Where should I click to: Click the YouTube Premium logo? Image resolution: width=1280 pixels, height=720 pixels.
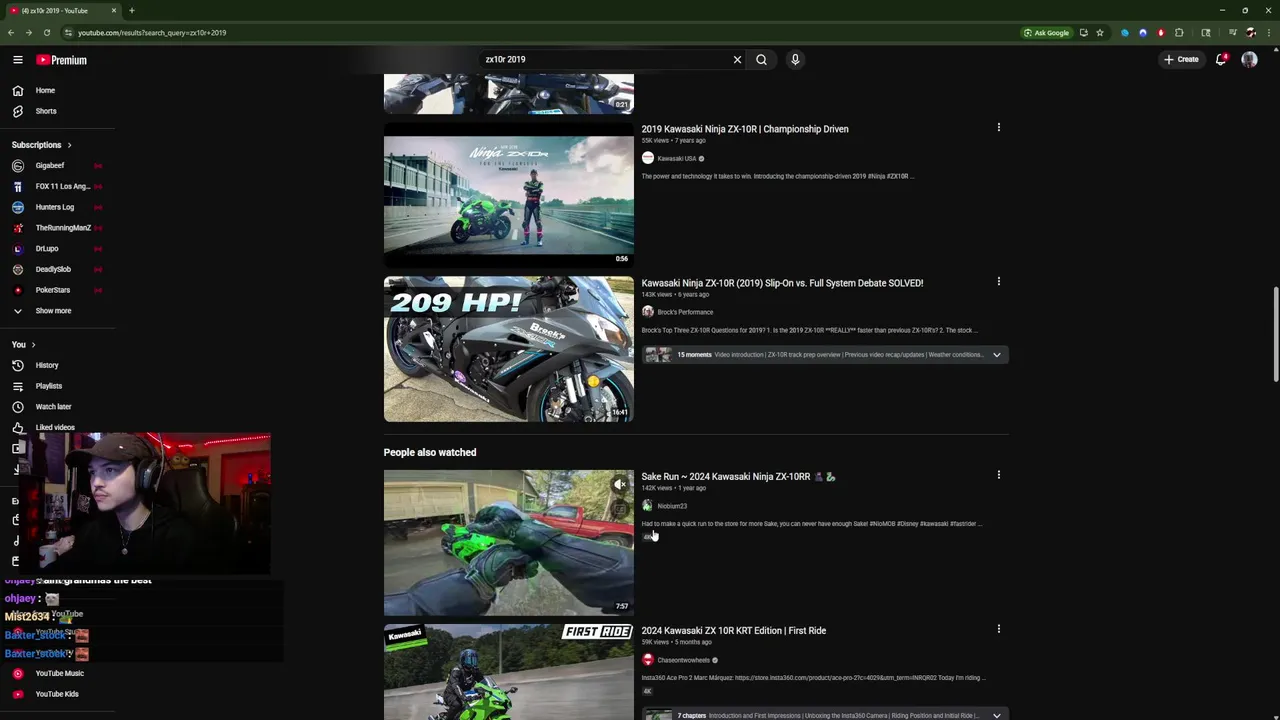pyautogui.click(x=62, y=60)
